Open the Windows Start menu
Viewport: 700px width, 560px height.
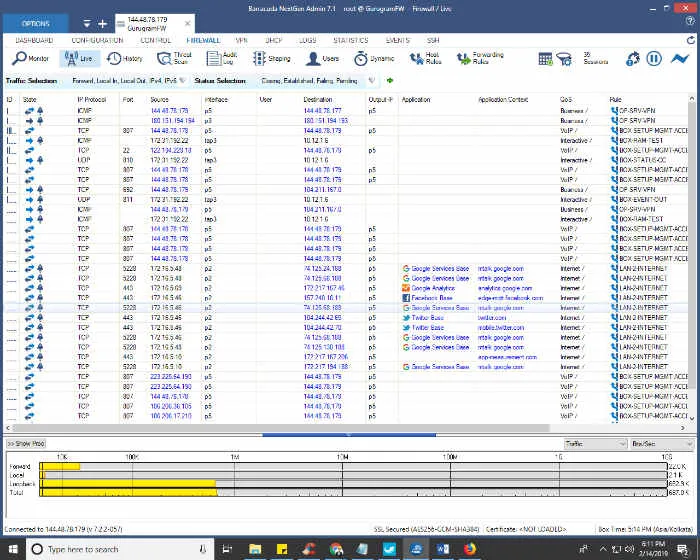point(13,549)
